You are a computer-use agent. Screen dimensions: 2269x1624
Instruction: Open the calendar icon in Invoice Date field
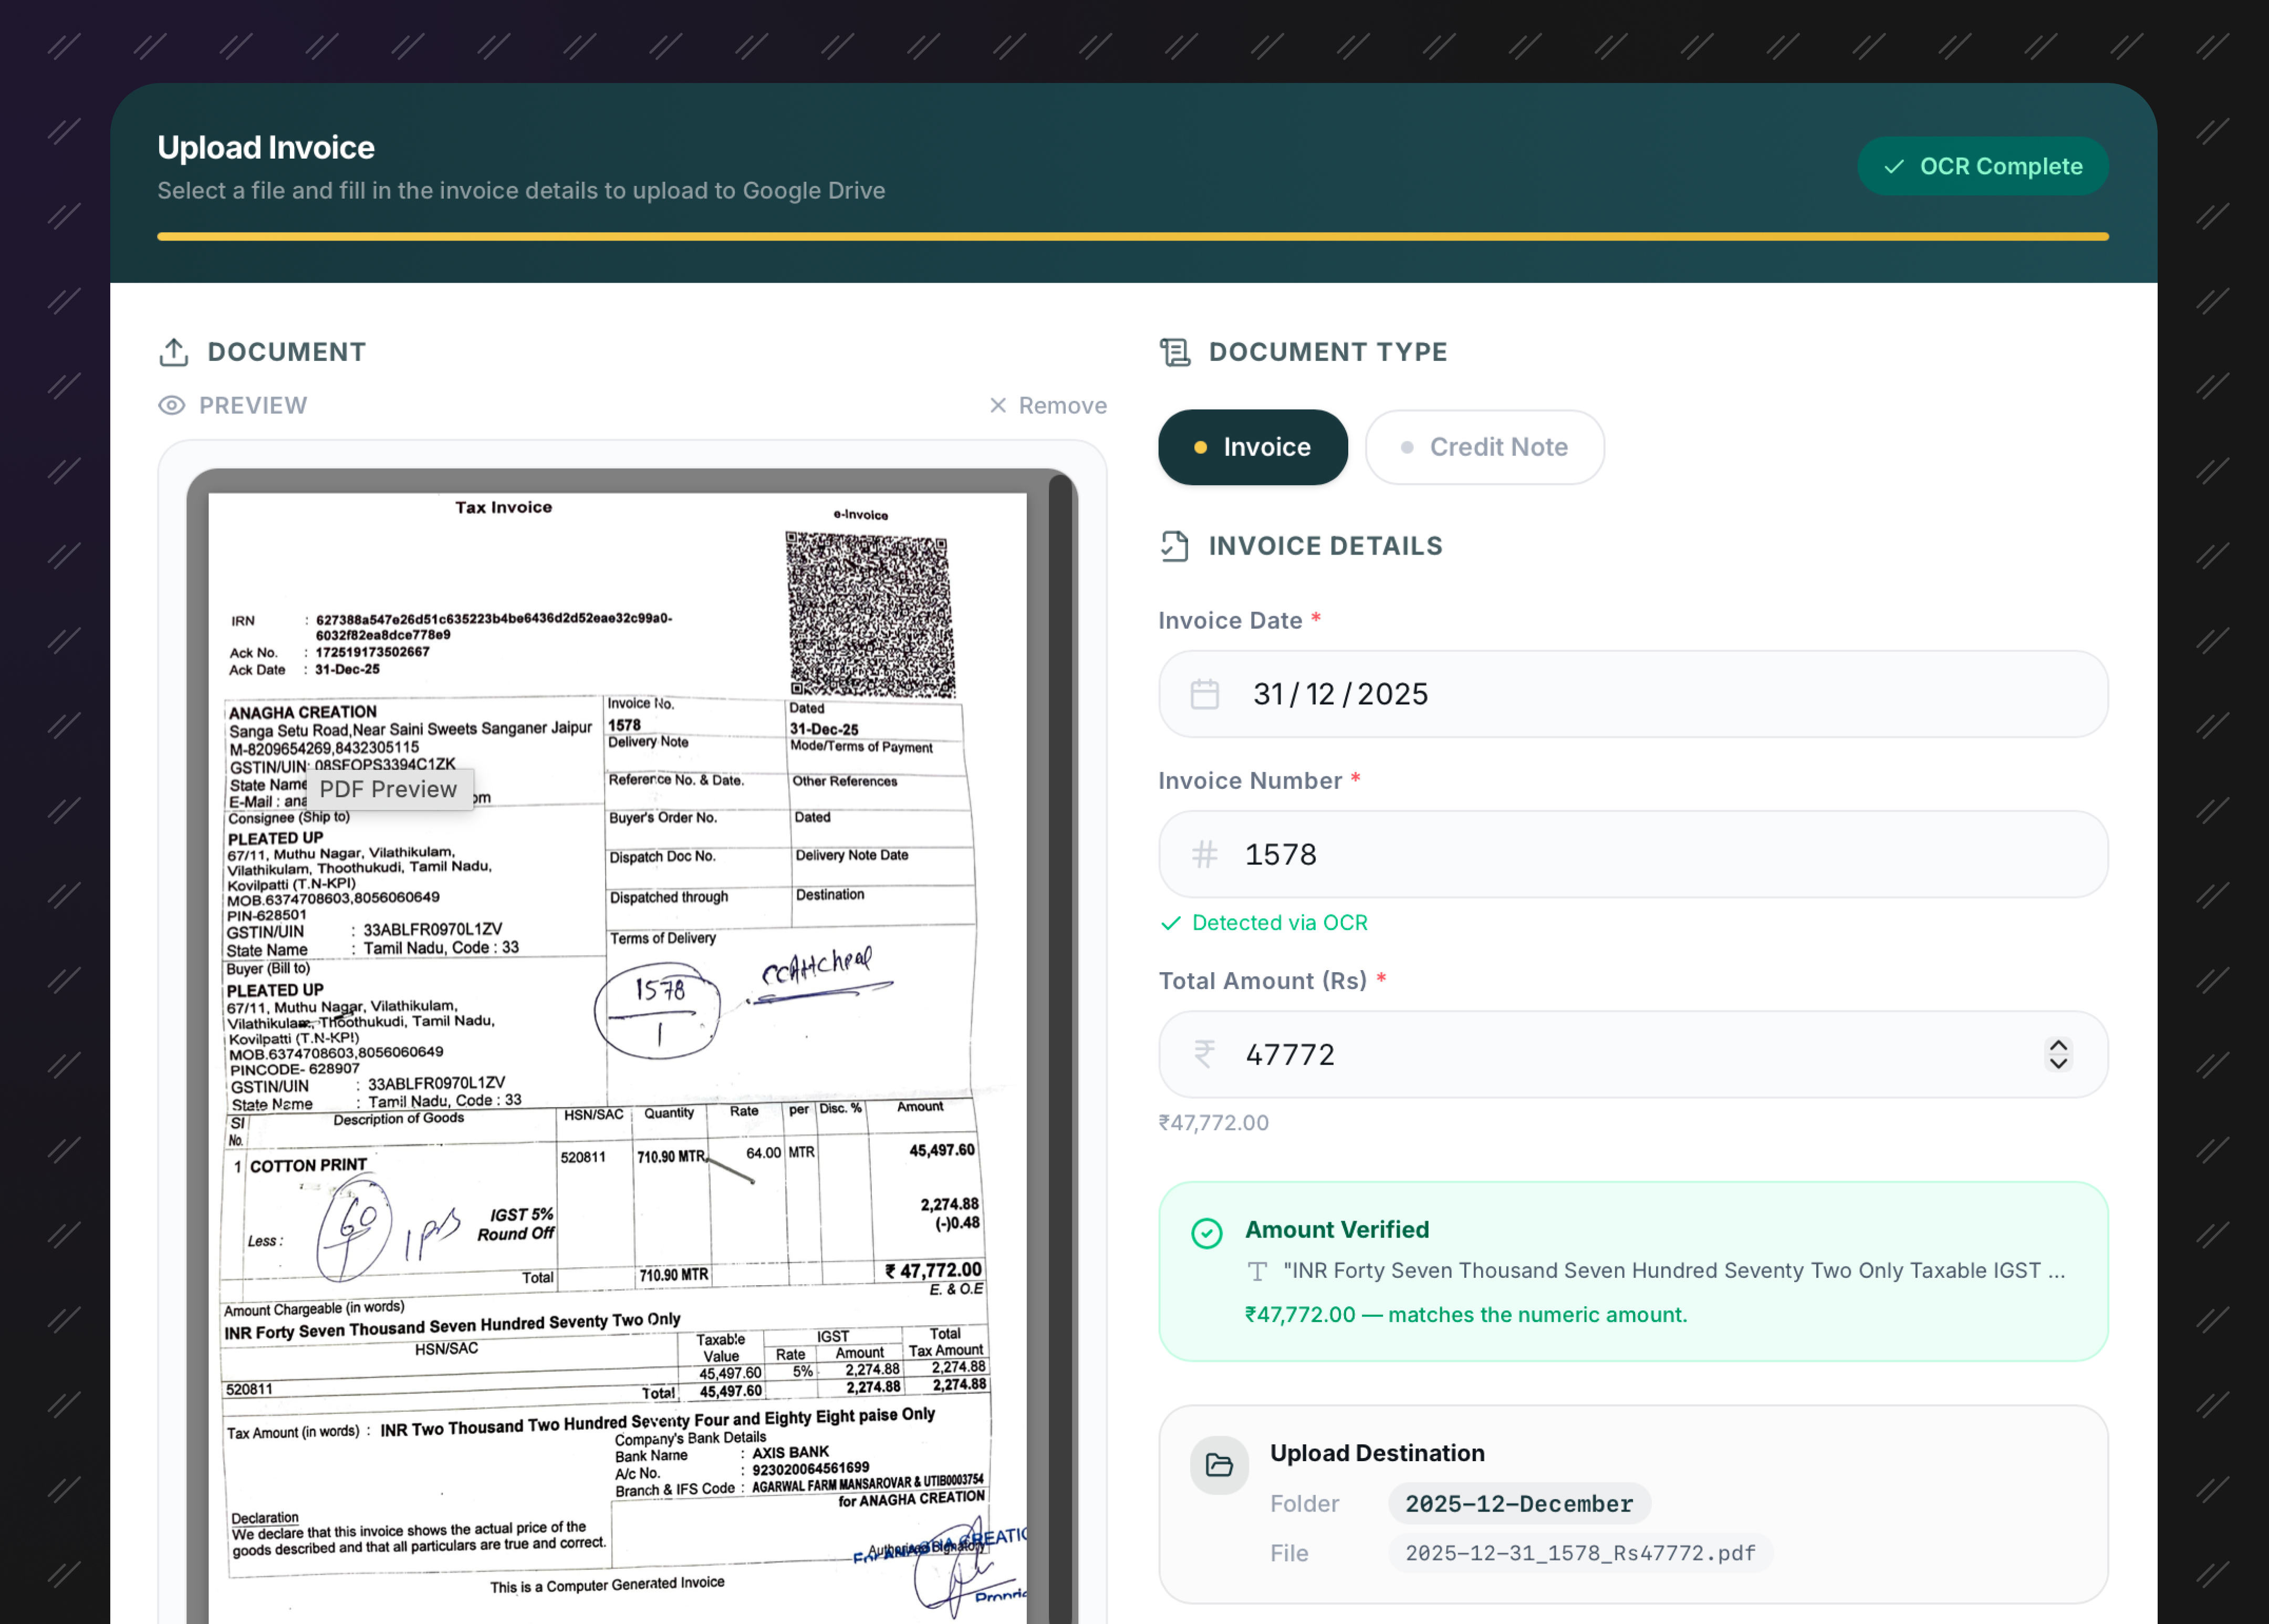1205,693
